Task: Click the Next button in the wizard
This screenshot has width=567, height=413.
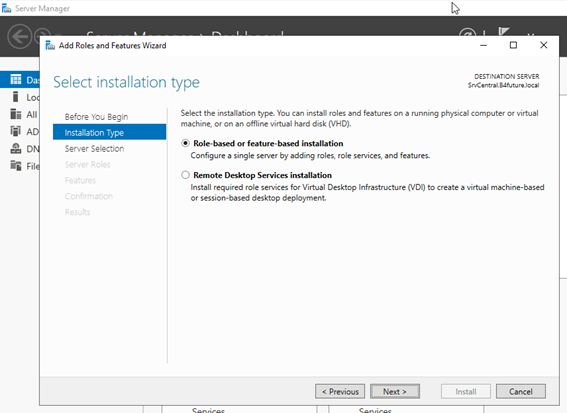Action: pyautogui.click(x=395, y=392)
